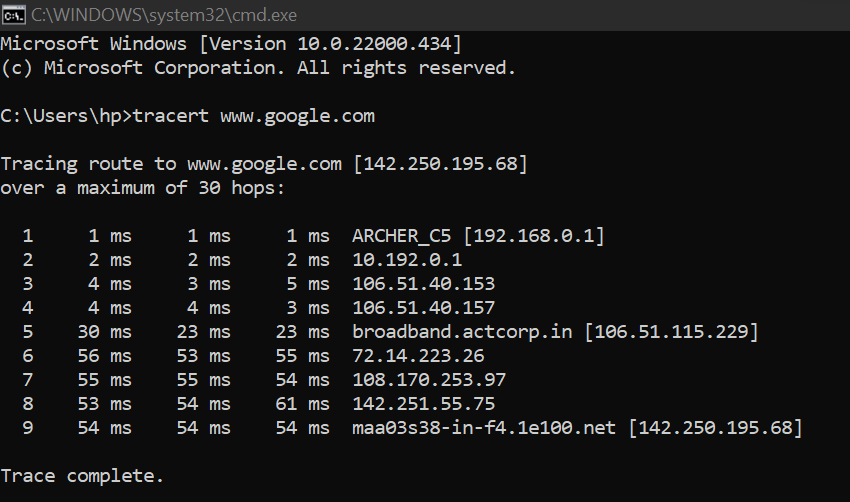Image resolution: width=850 pixels, height=502 pixels.
Task: Click the cmd.exe icon in title bar
Action: click(14, 15)
